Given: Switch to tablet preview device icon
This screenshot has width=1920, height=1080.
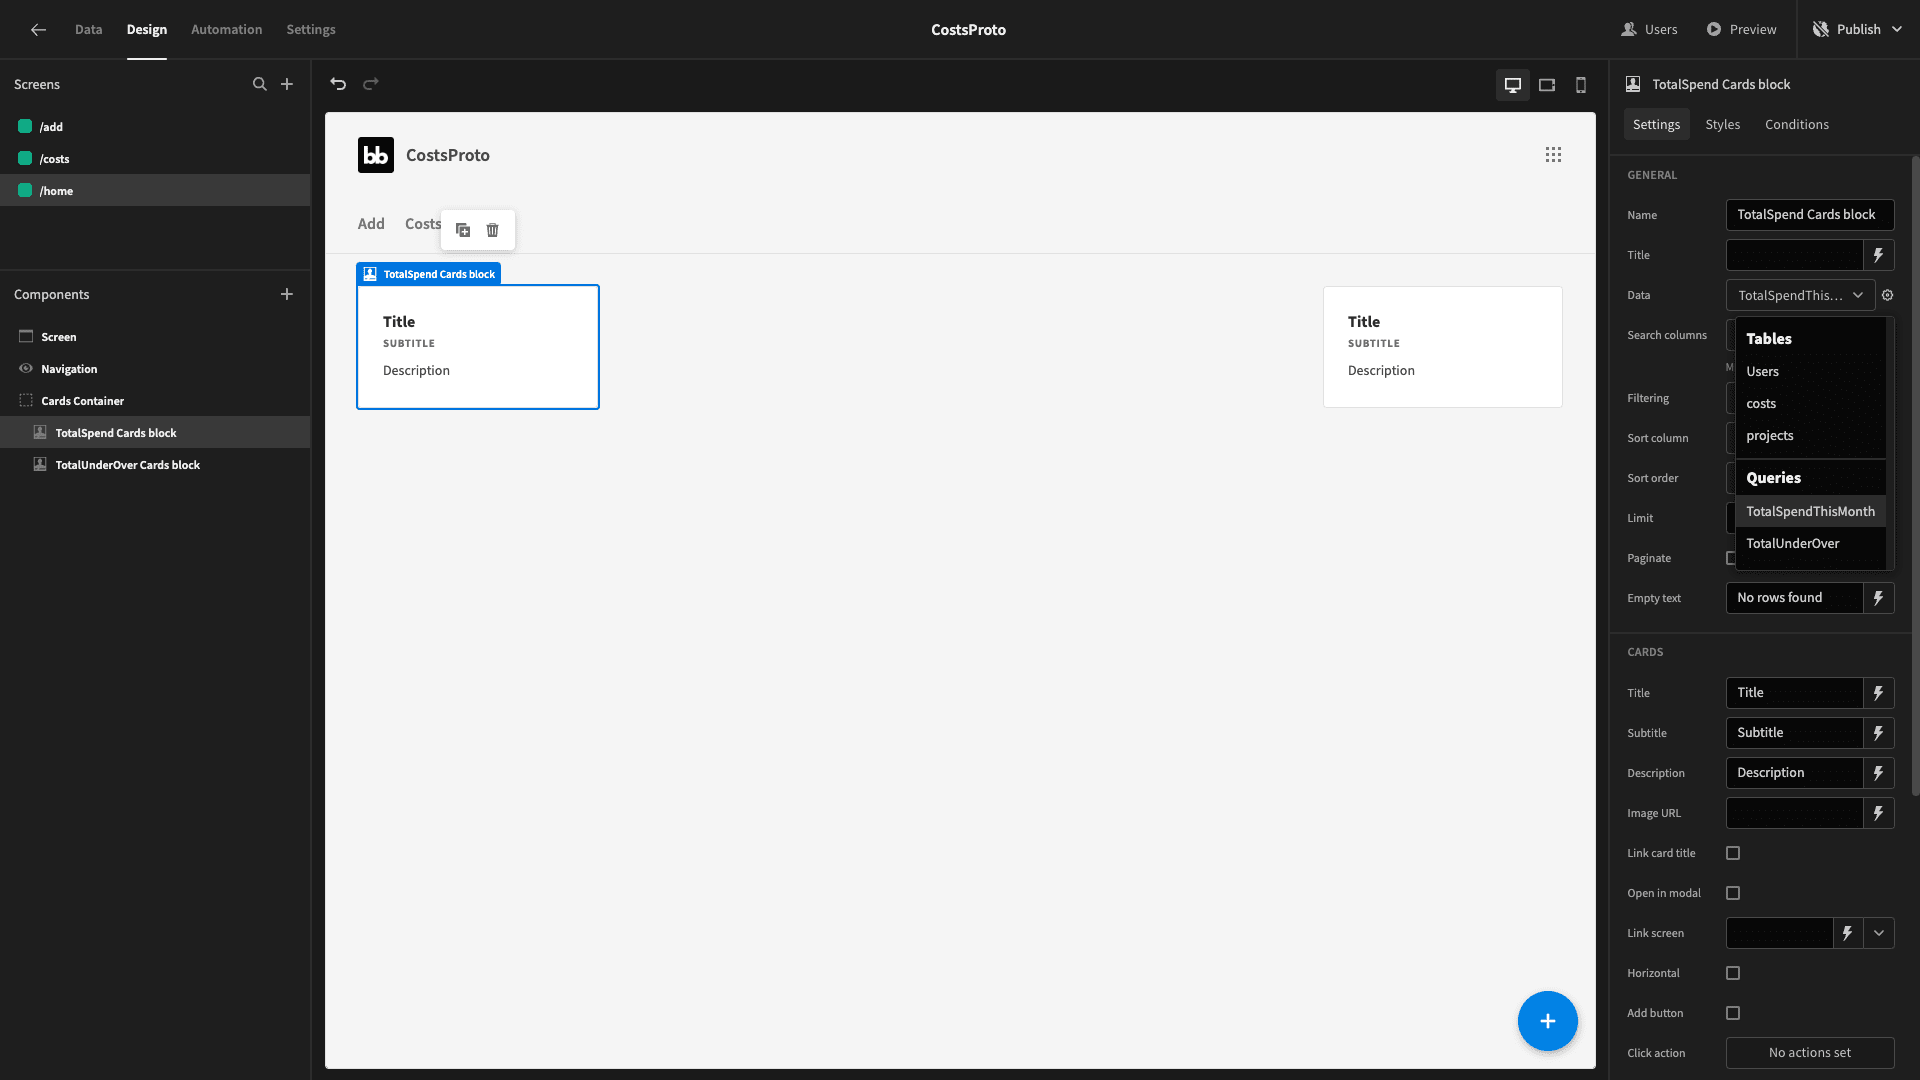Looking at the screenshot, I should (x=1547, y=85).
